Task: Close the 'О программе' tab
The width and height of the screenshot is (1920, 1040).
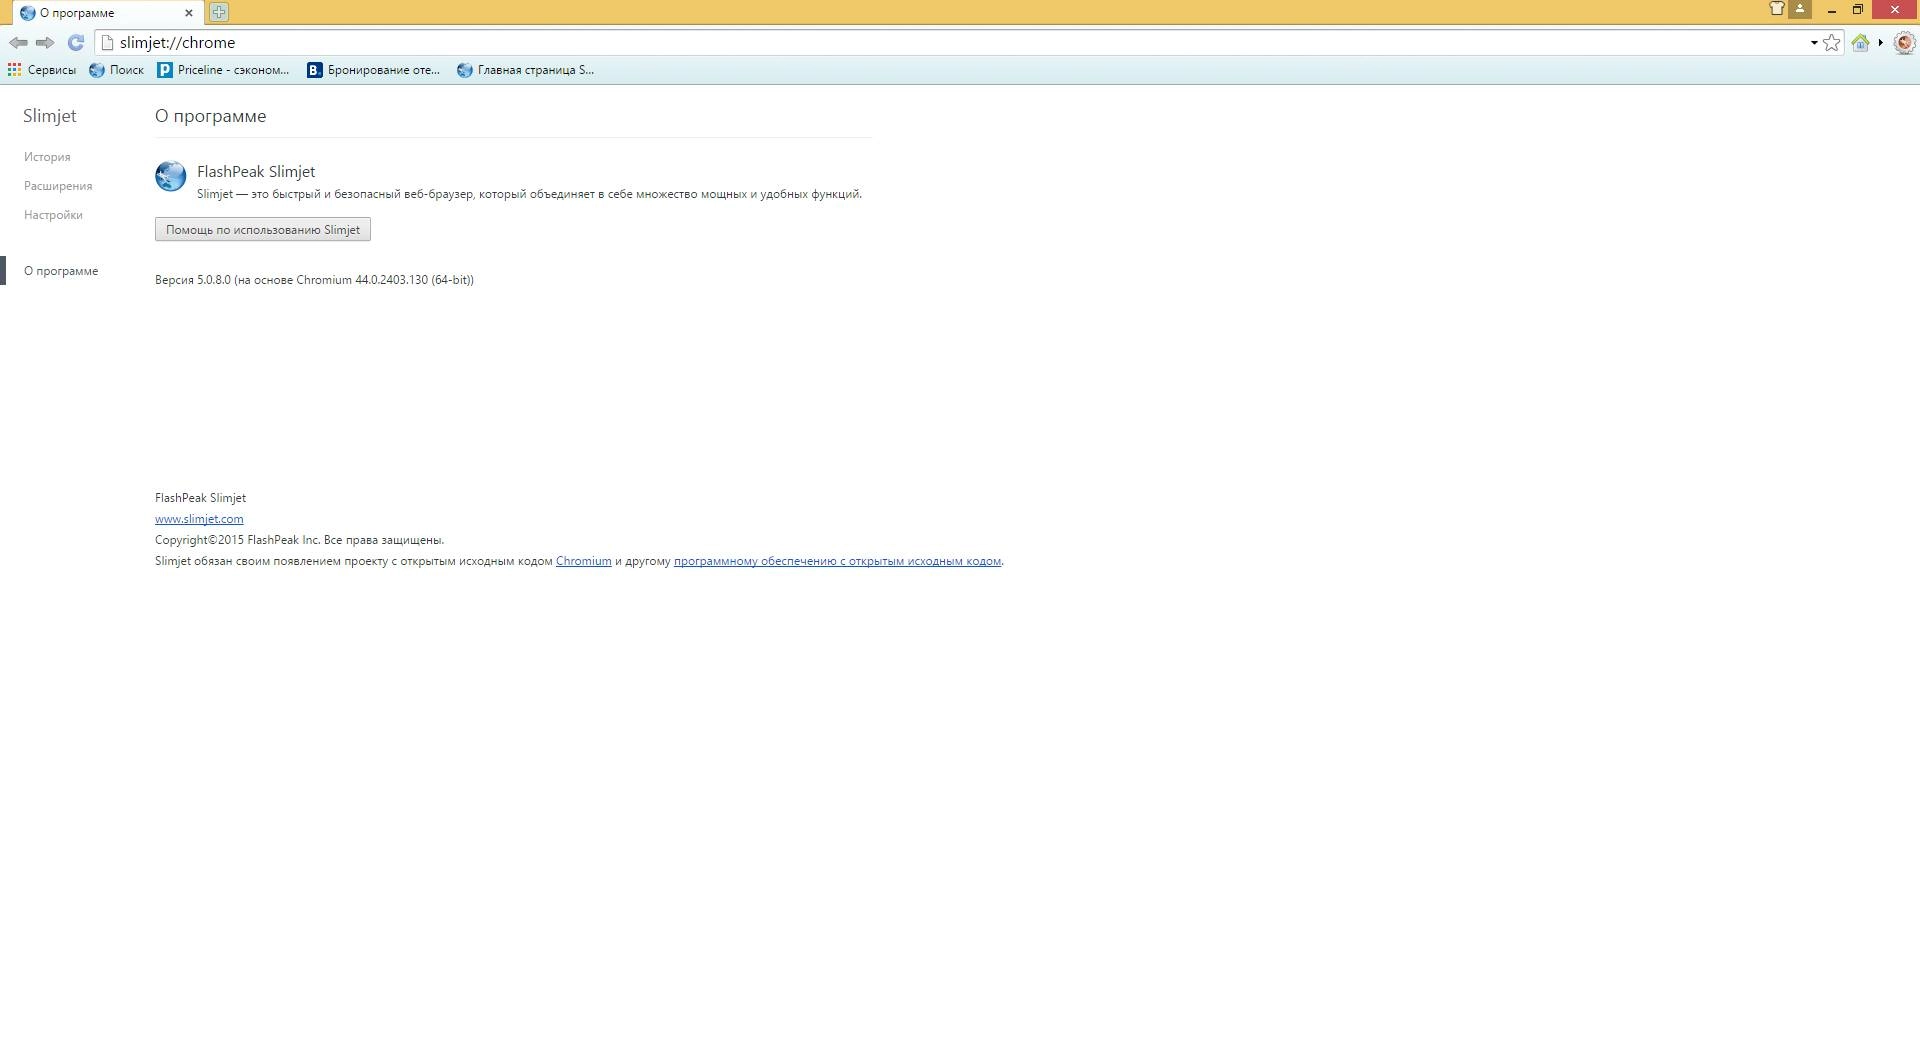Action: [188, 13]
